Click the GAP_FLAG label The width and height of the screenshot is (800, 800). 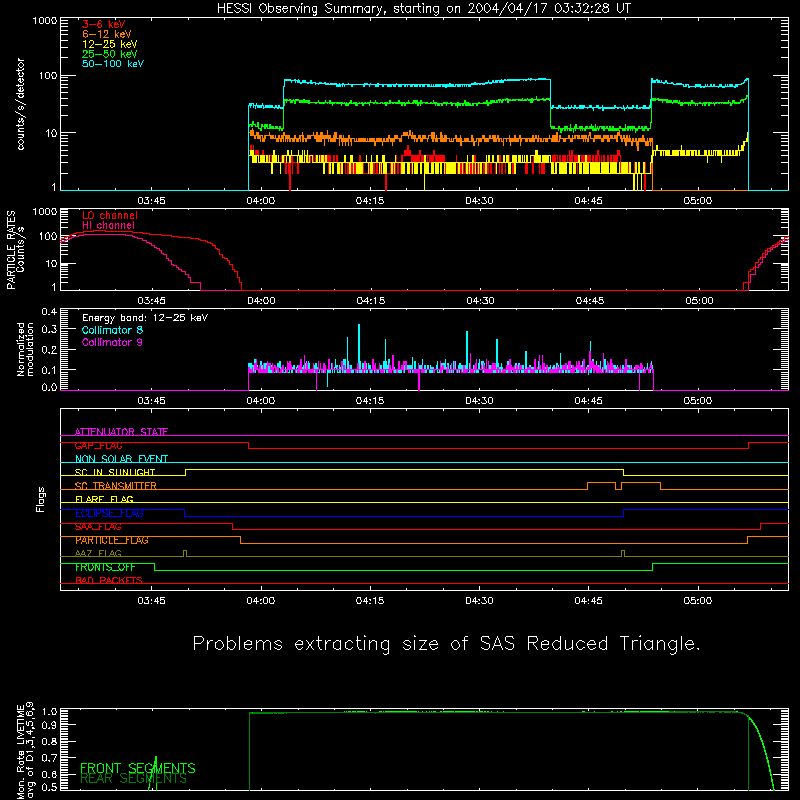[98, 445]
